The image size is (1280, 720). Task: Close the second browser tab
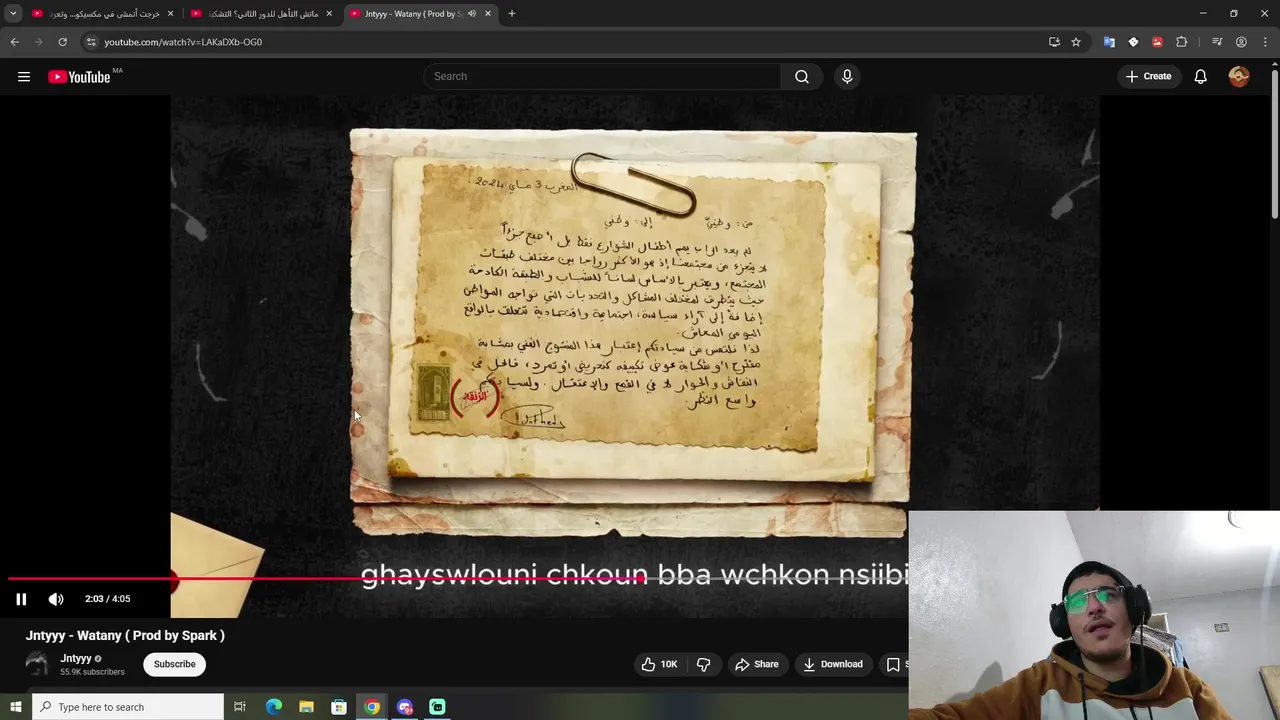pyautogui.click(x=329, y=14)
